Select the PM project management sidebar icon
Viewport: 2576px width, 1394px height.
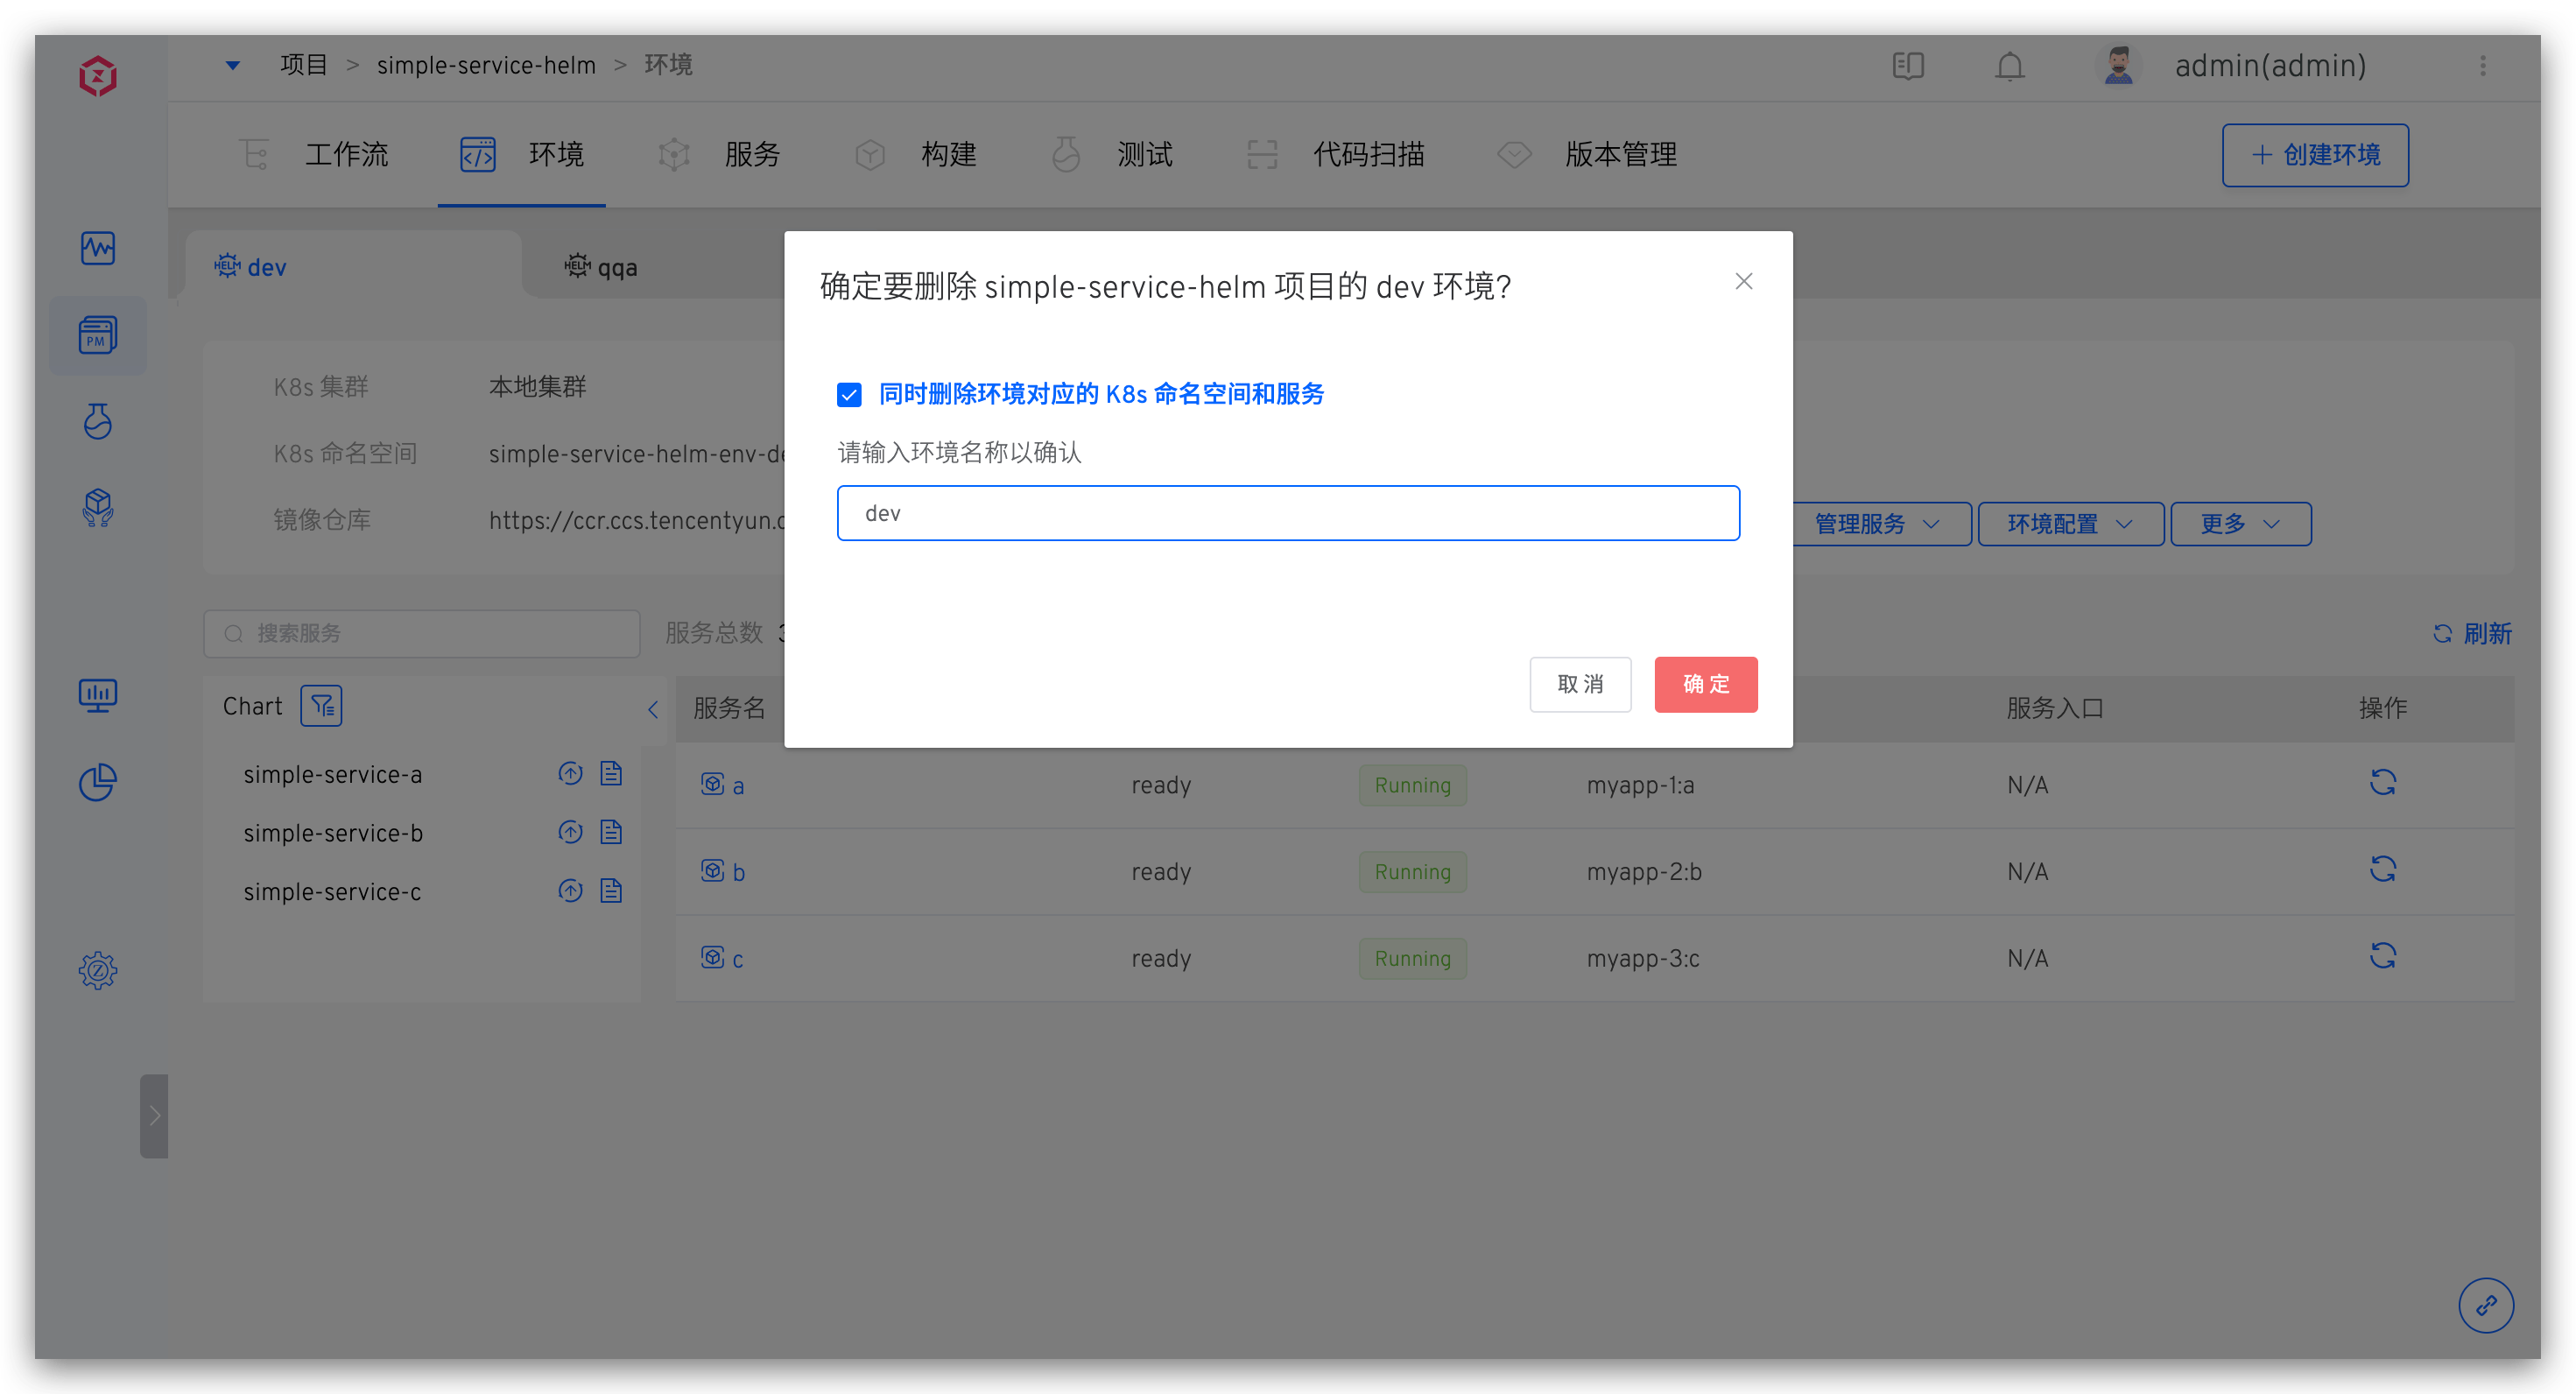97,335
